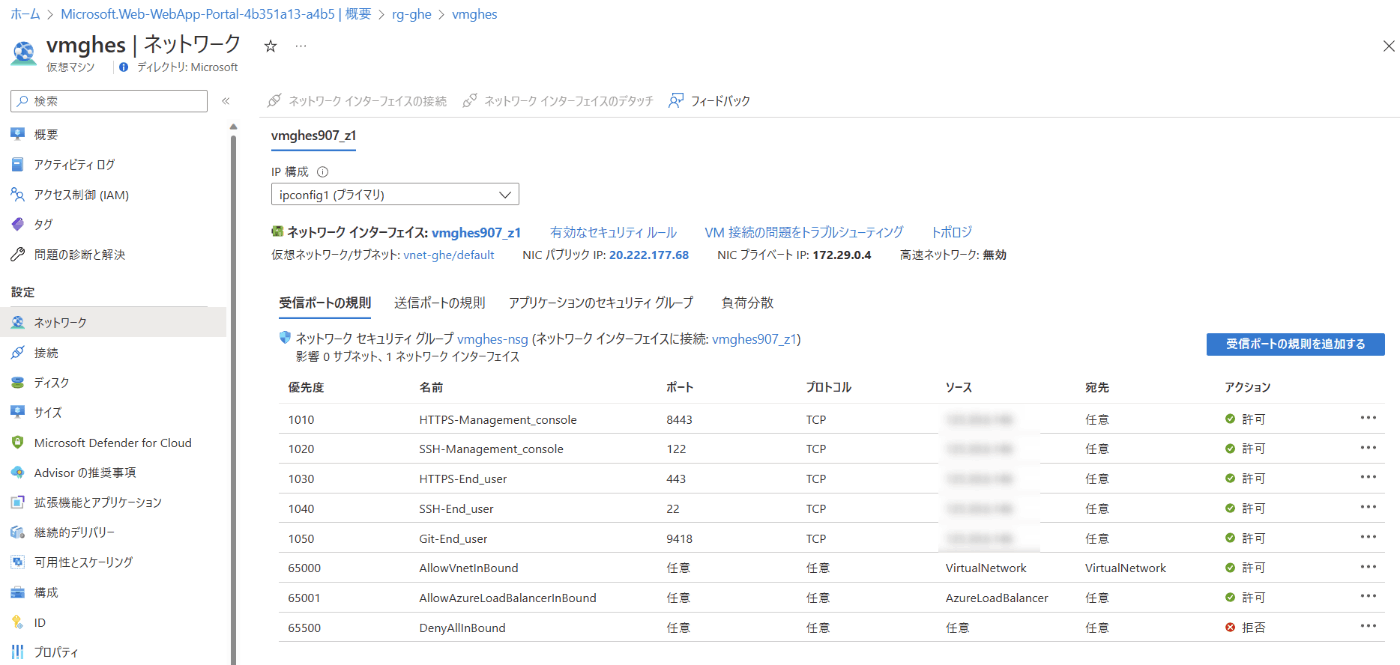Click the HTTPS-Management_console rule name

click(498, 419)
